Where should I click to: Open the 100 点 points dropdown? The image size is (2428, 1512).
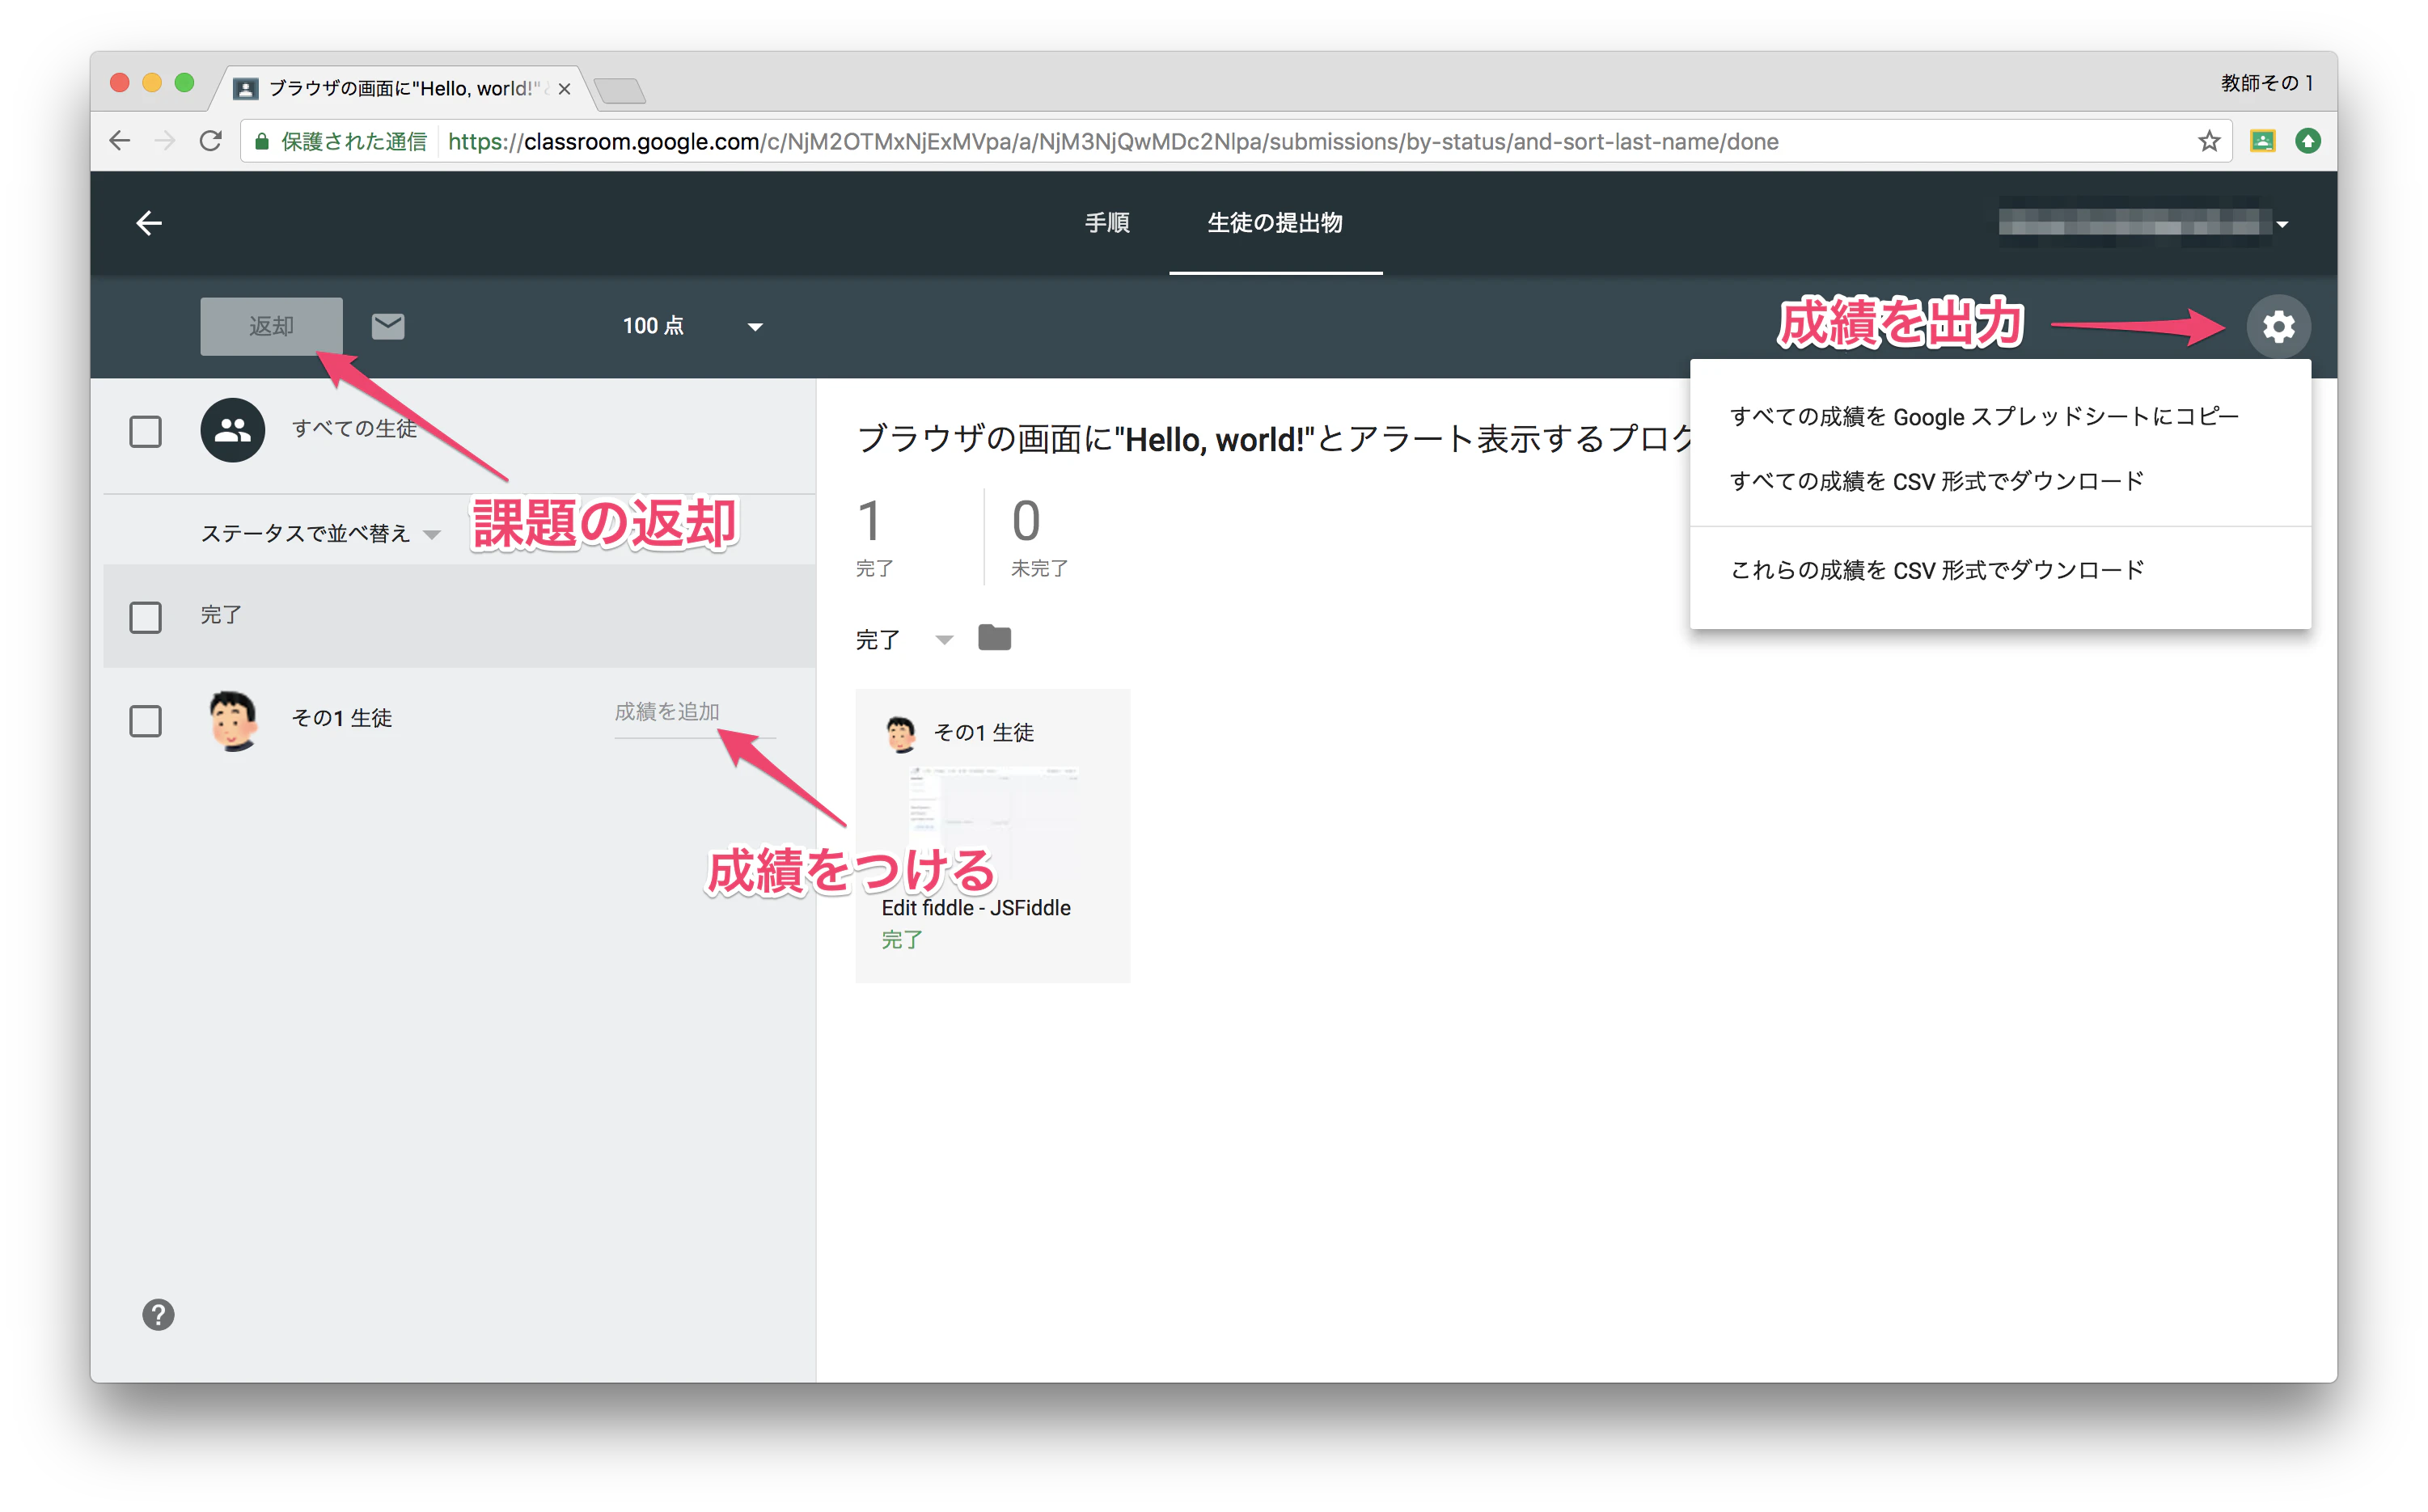pyautogui.click(x=692, y=326)
